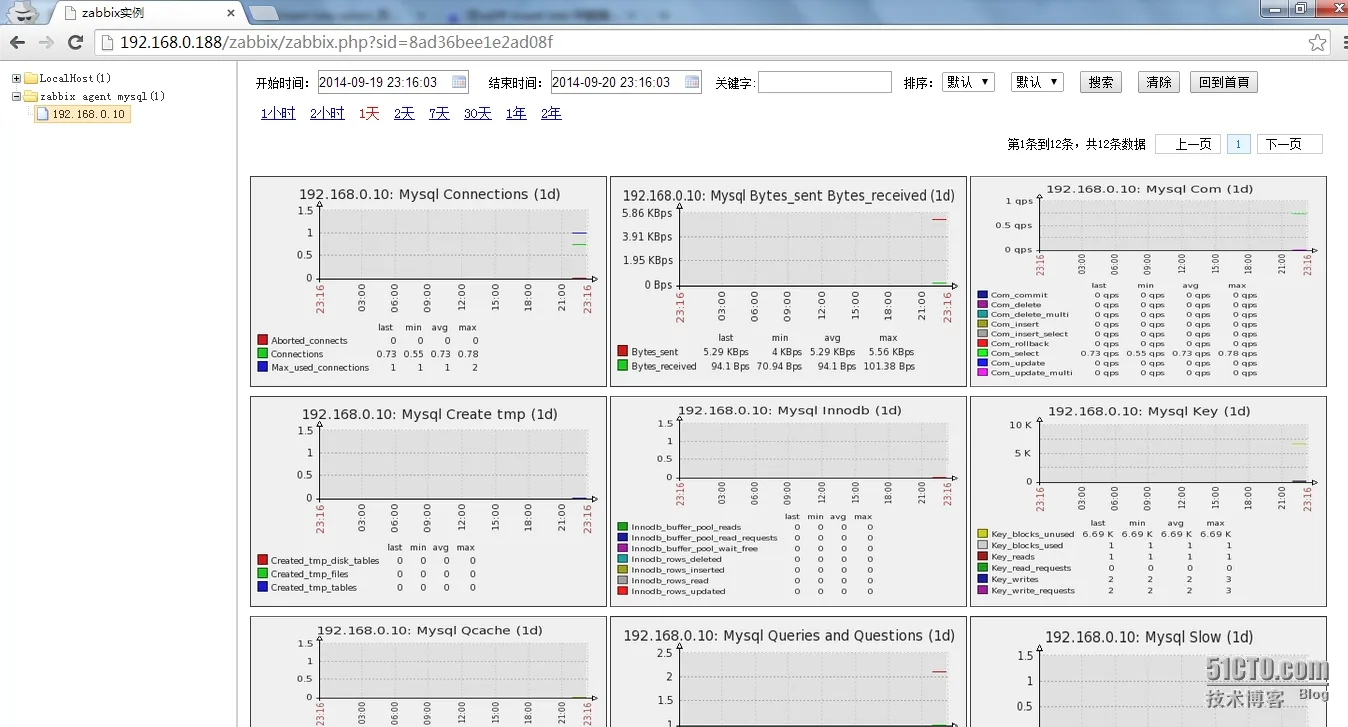Open the calendar picker for 结束时间
This screenshot has width=1348, height=727.
[692, 82]
